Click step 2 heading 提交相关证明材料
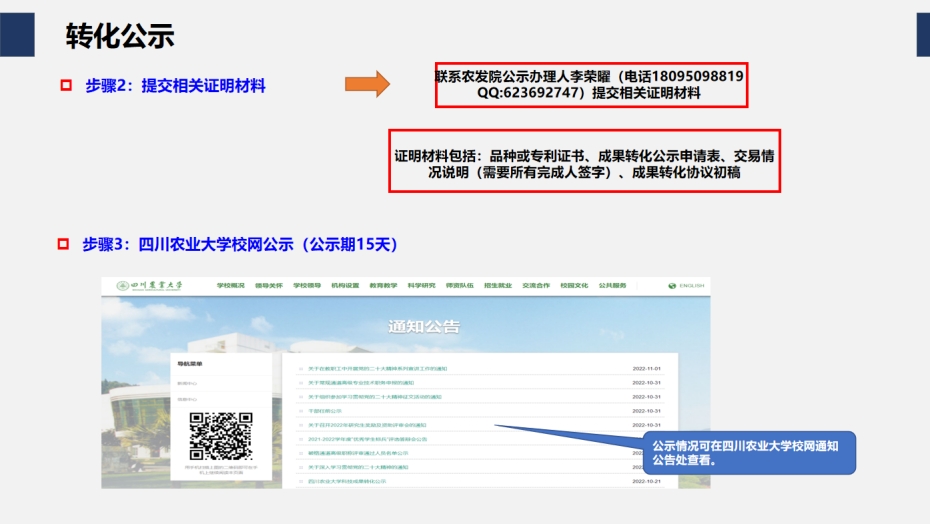 (x=175, y=86)
